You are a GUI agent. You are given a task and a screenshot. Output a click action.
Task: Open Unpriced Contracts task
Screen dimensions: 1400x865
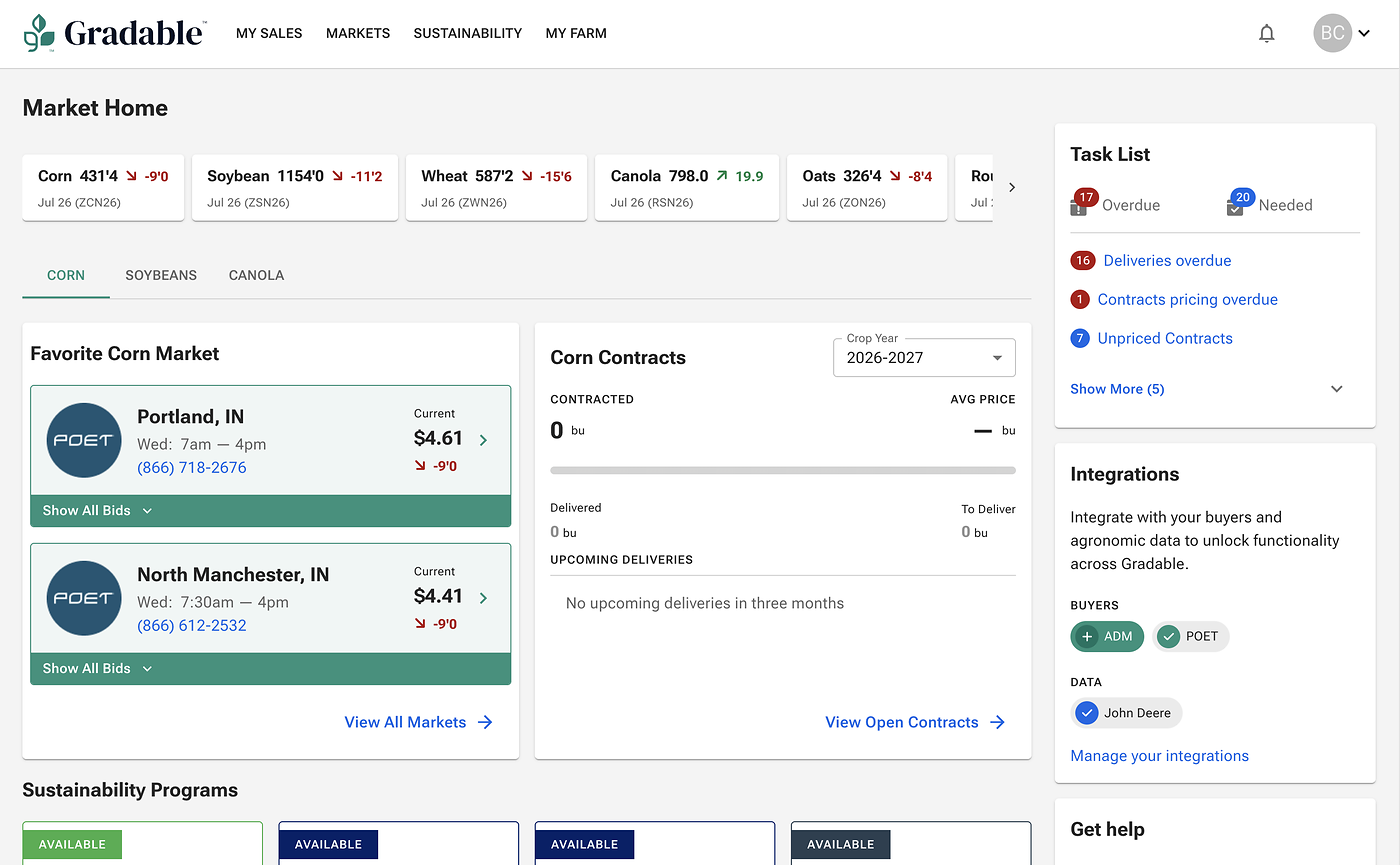click(x=1165, y=338)
